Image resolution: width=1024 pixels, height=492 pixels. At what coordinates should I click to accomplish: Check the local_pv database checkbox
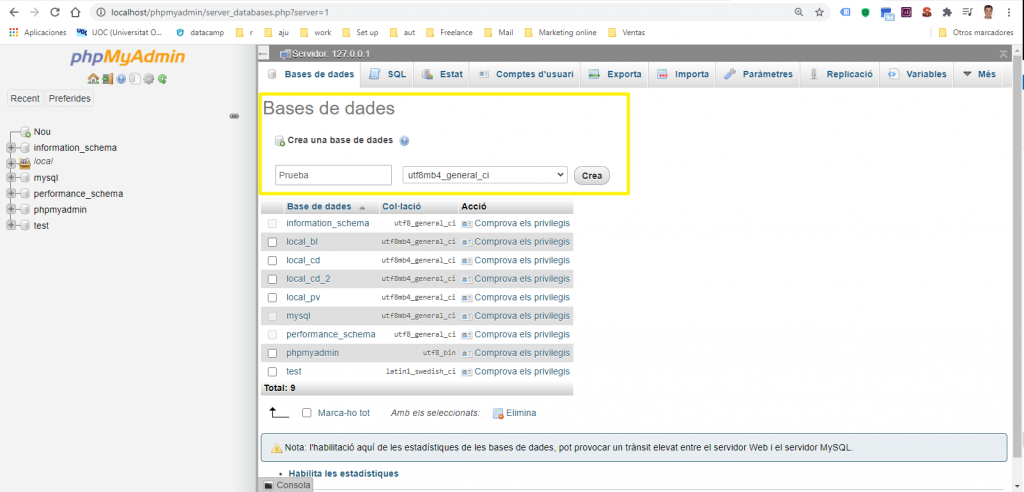point(272,297)
